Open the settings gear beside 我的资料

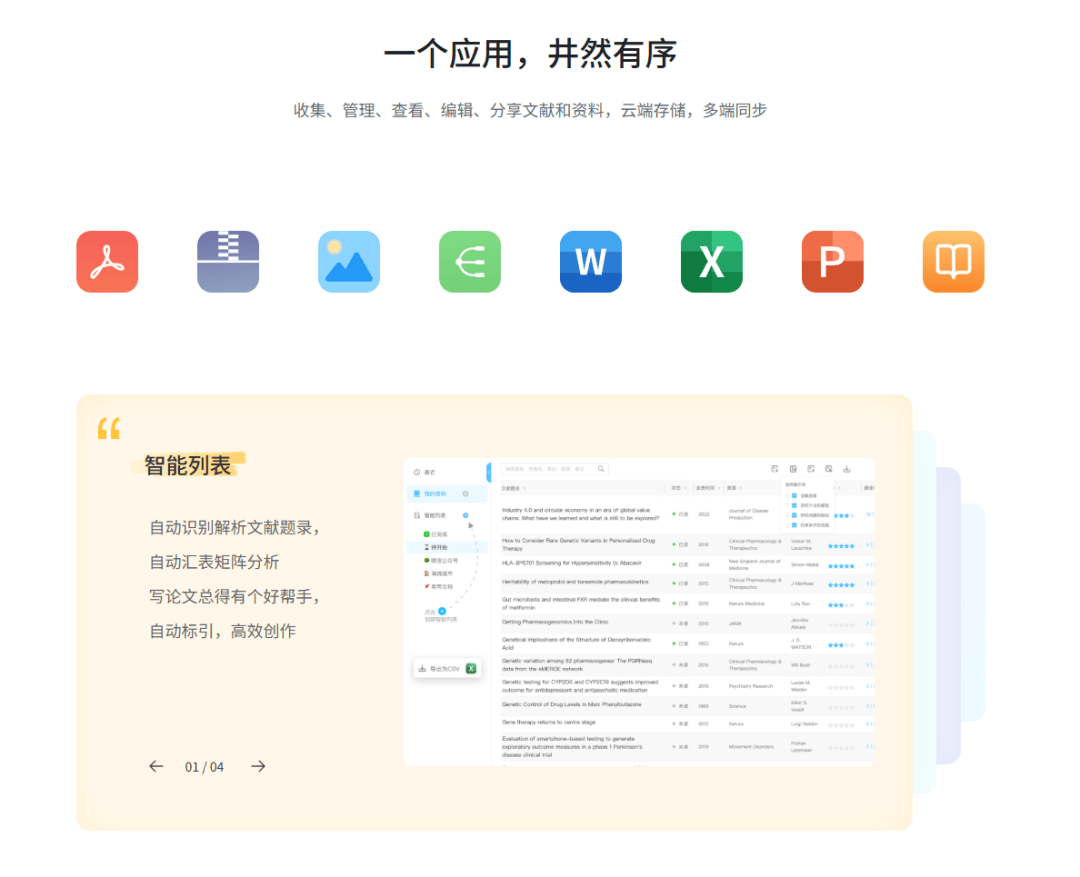tap(465, 494)
